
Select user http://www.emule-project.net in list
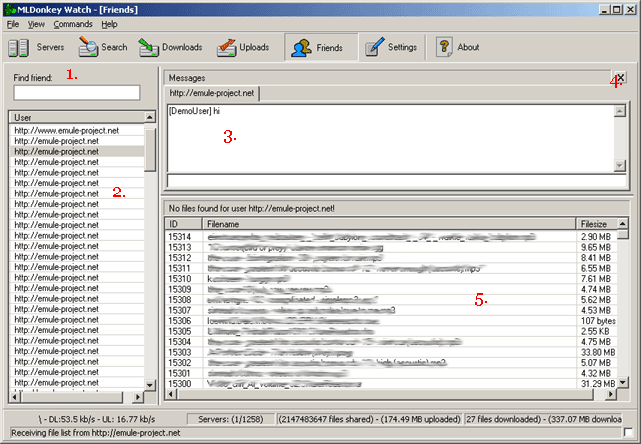[x=66, y=130]
